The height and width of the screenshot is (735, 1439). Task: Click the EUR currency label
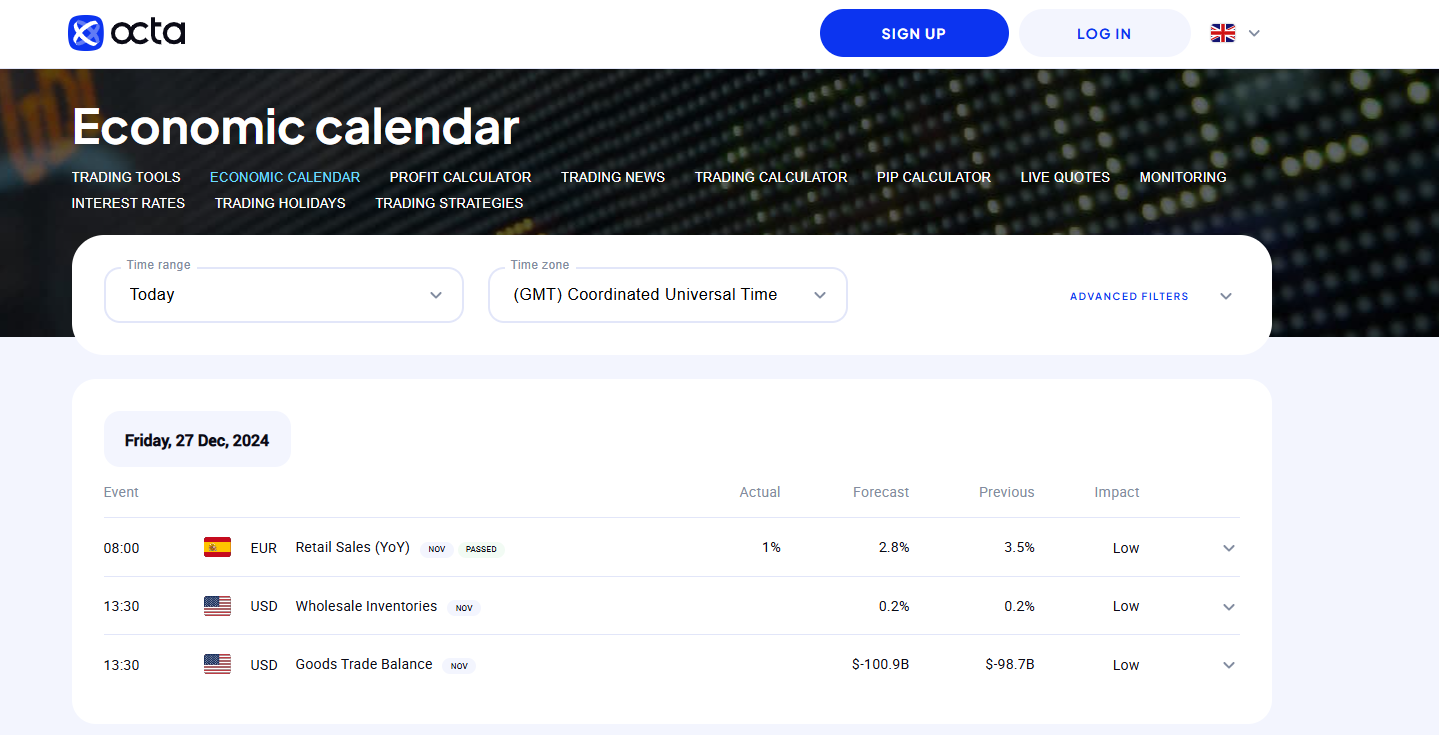click(264, 548)
